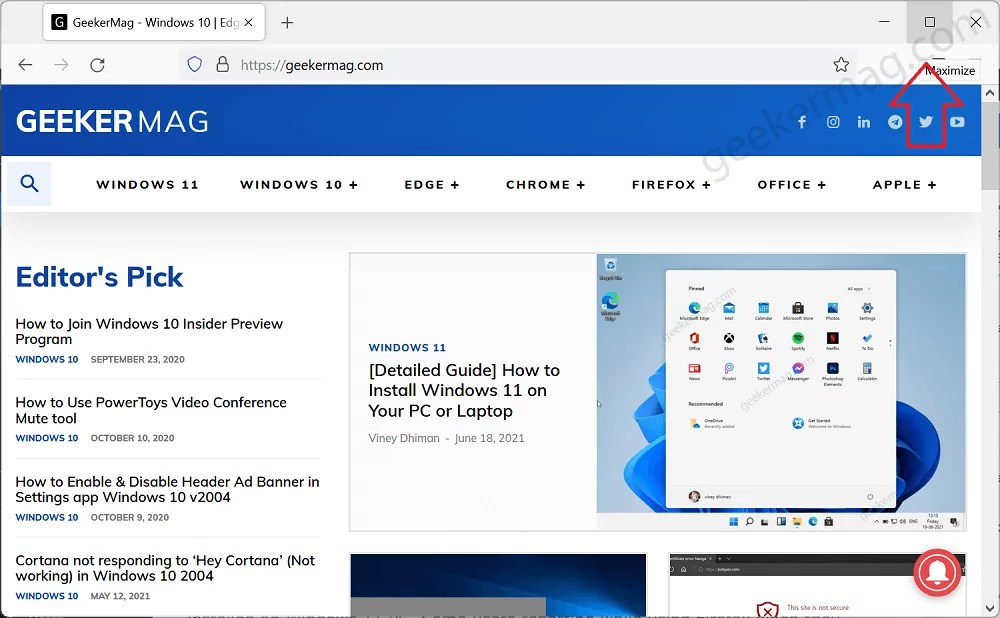This screenshot has height=618, width=1000.
Task: Click WINDOWS 10 tag beside May 12, 2021
Action: click(x=47, y=596)
